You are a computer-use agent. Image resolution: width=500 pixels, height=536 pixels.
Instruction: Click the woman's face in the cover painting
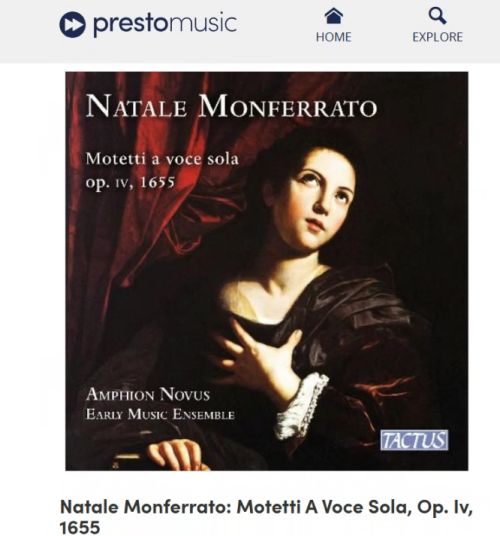click(x=318, y=202)
